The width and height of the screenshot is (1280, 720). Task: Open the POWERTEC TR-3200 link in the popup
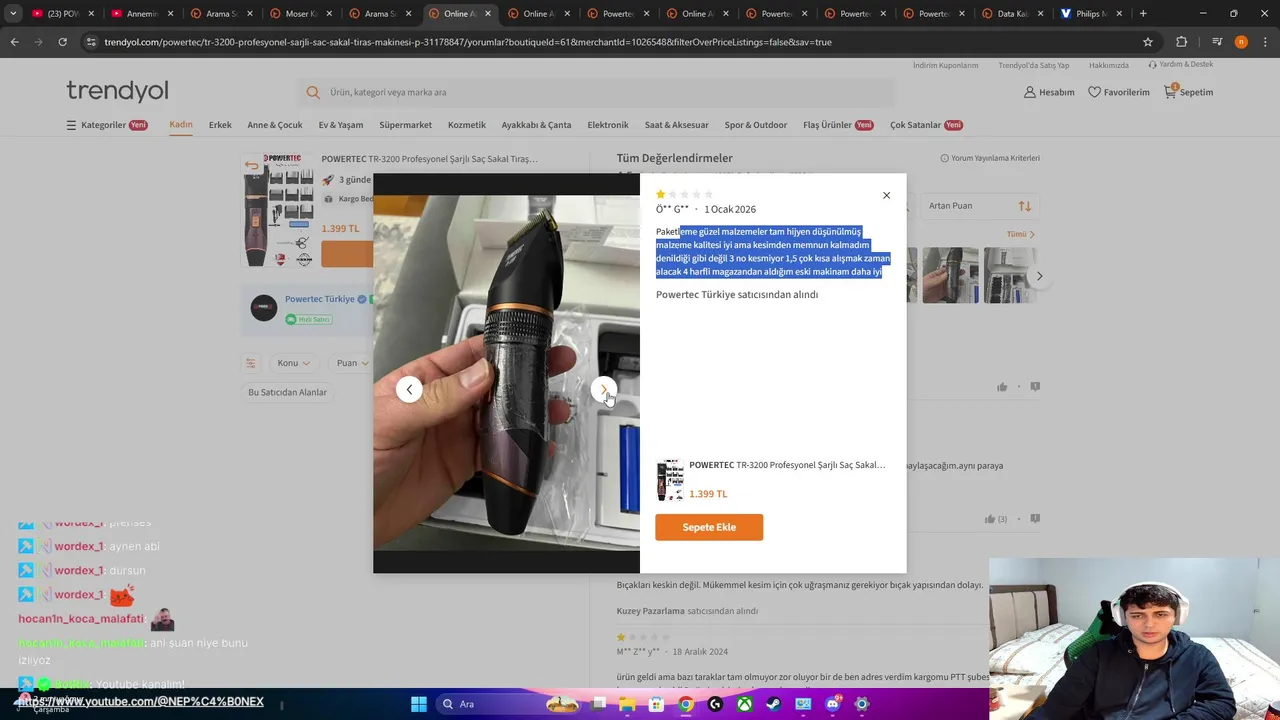pyautogui.click(x=787, y=465)
